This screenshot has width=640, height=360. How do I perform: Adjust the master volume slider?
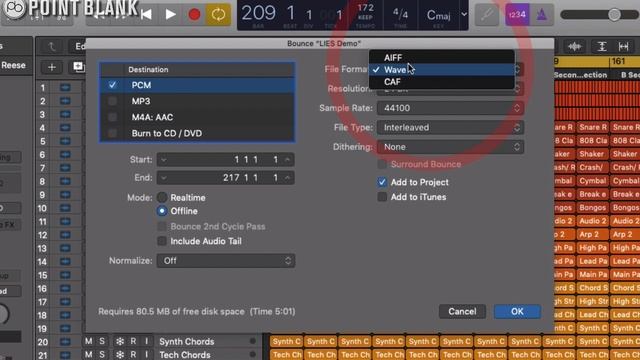tap(614, 15)
